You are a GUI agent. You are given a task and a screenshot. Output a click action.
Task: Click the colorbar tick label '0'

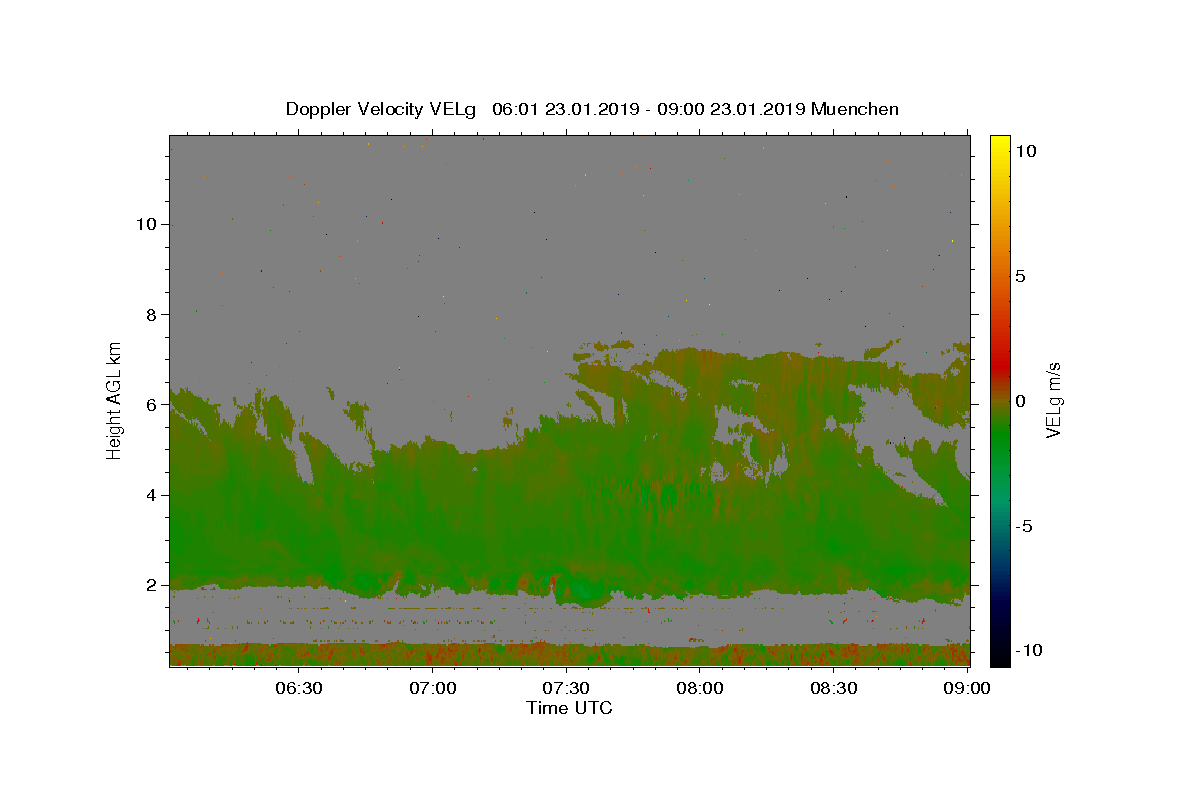(x=1020, y=401)
